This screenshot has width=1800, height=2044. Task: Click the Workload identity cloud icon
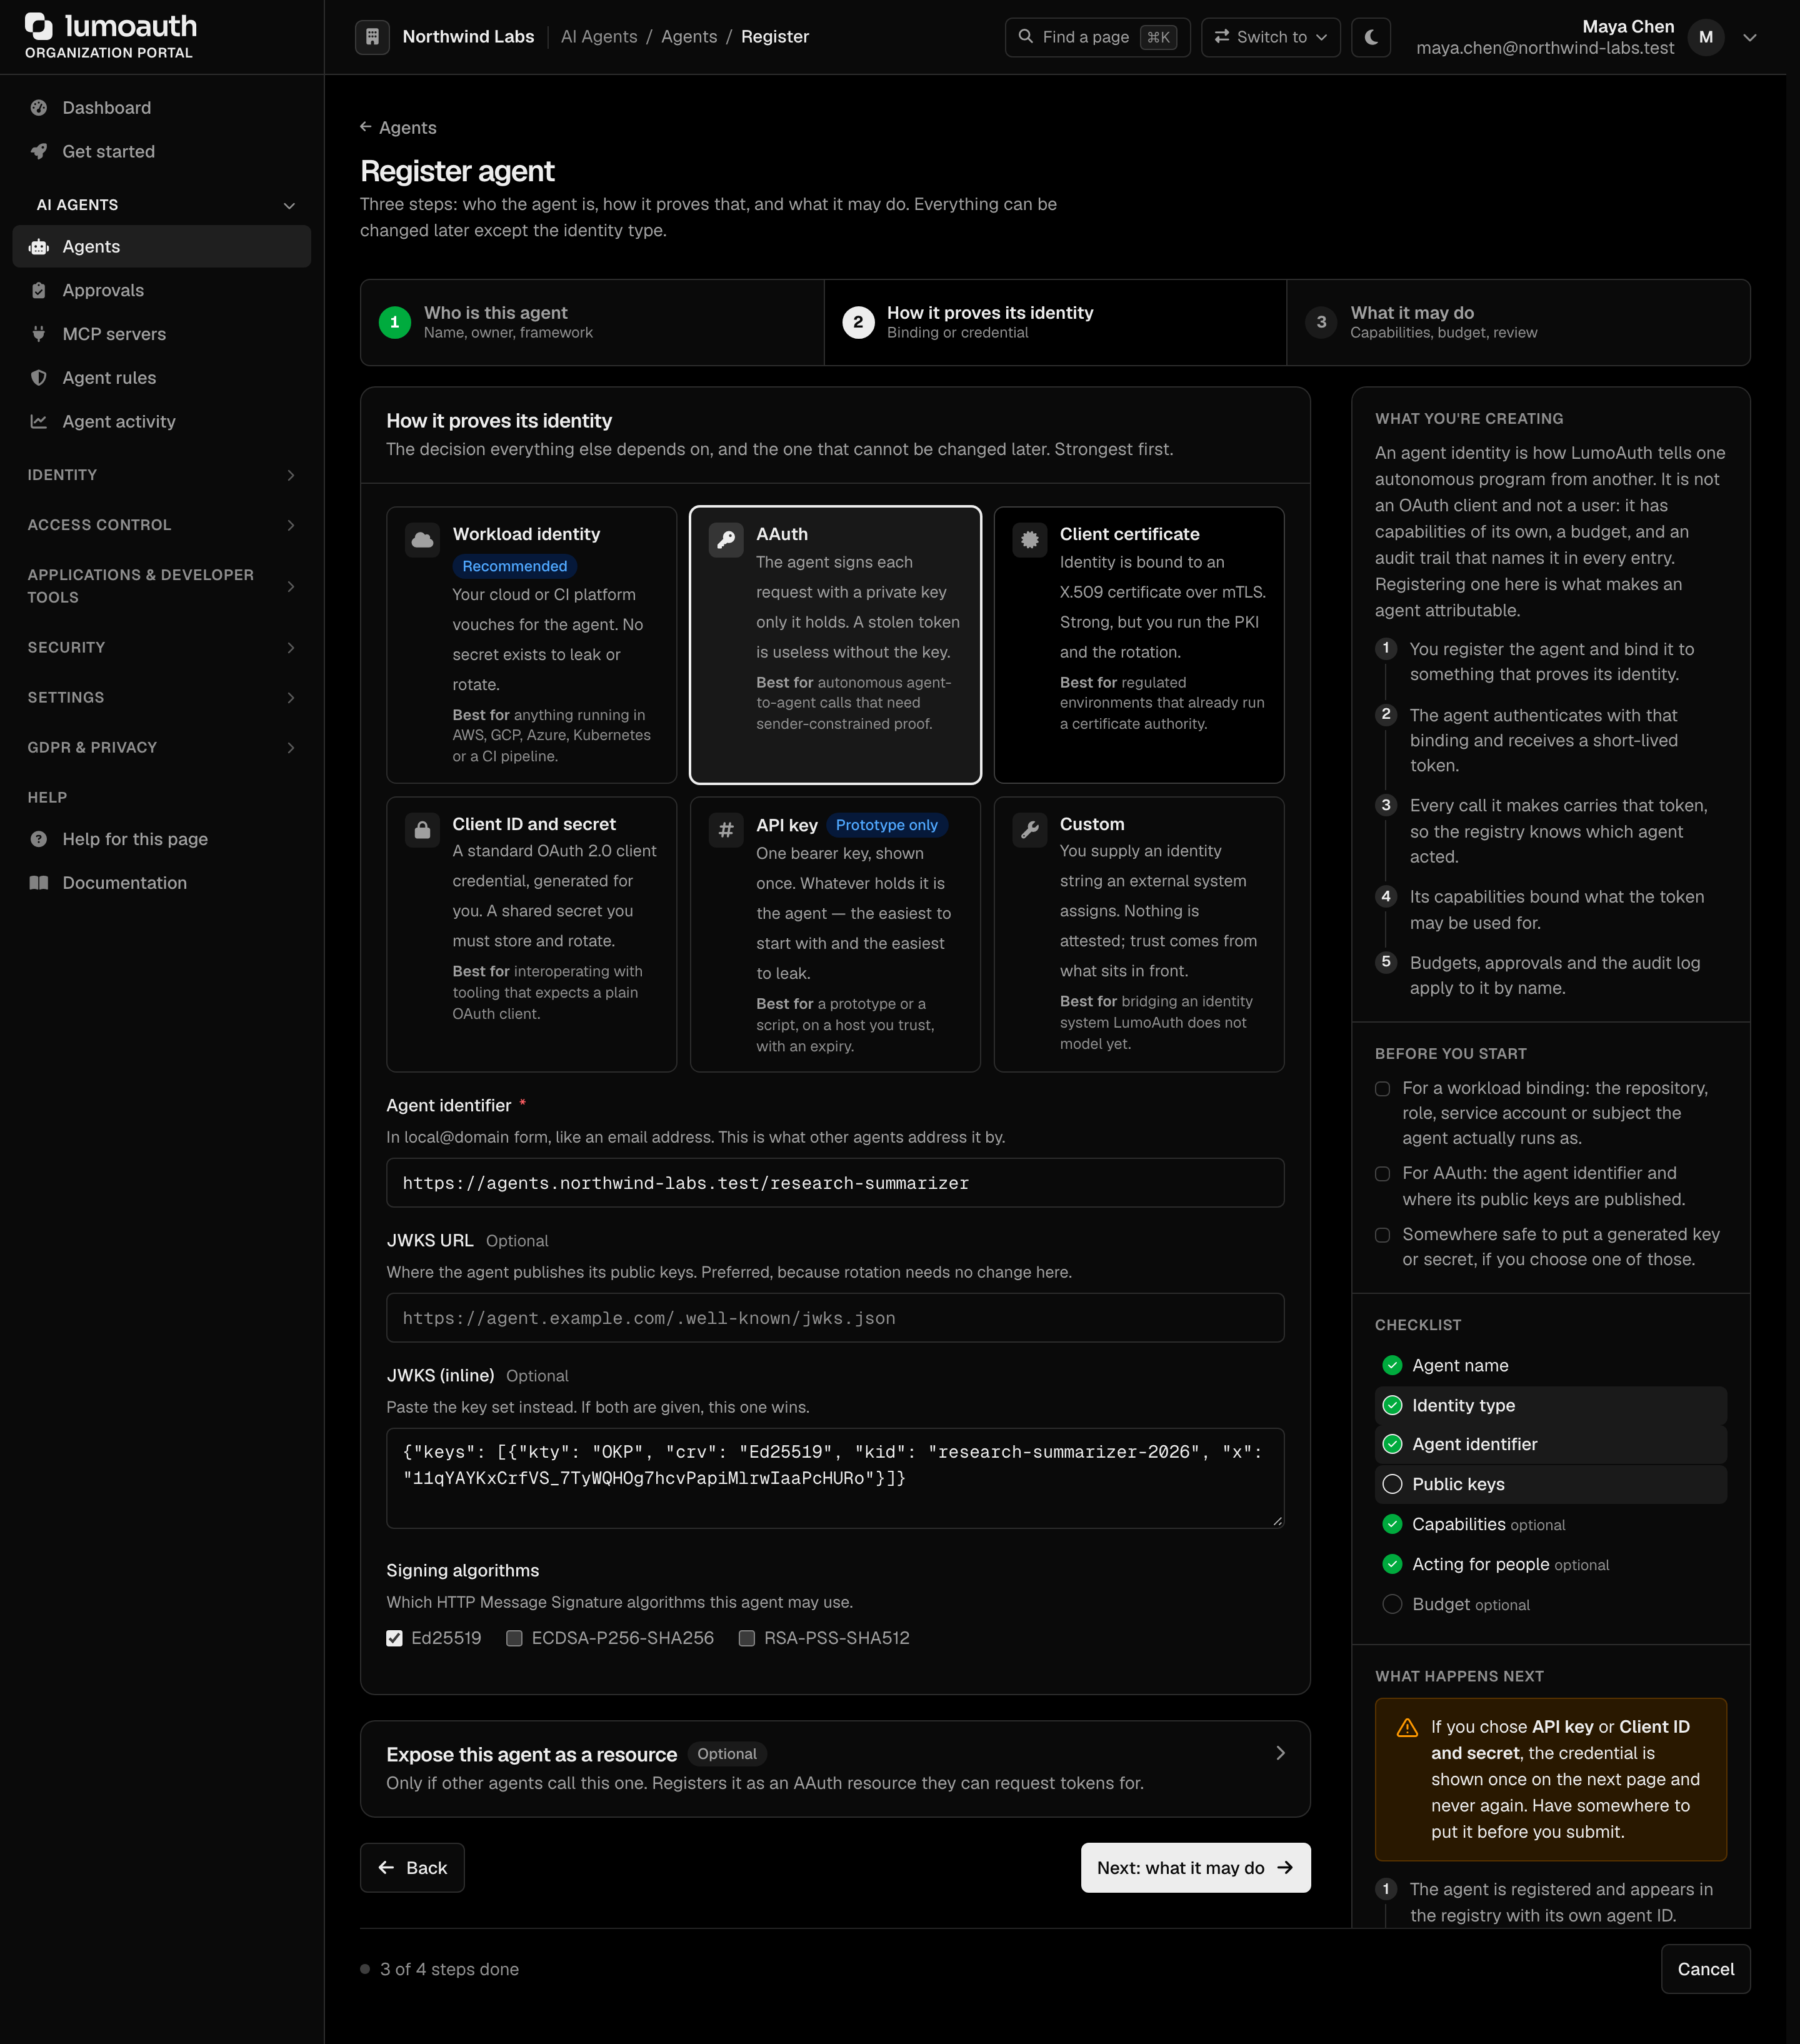point(423,540)
